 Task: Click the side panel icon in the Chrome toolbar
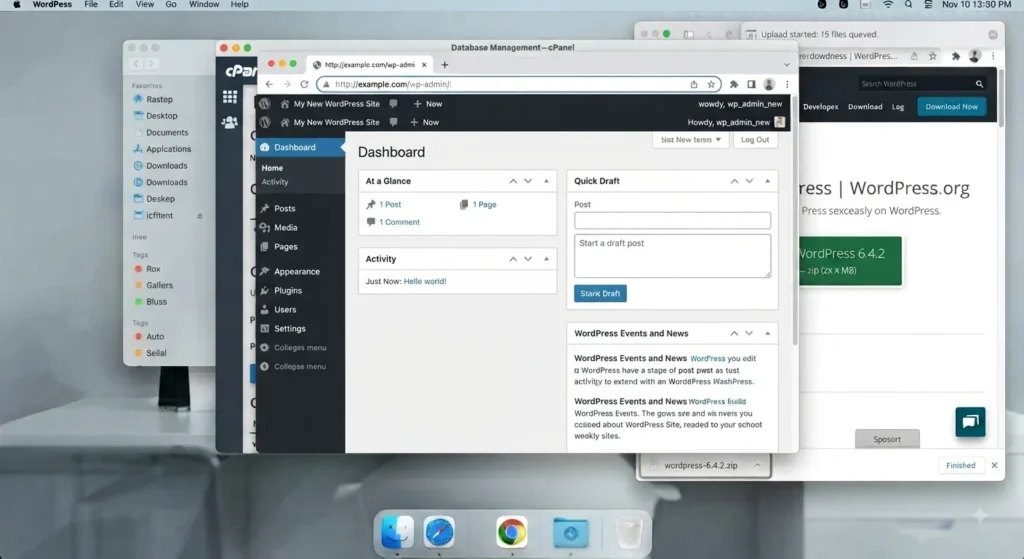coord(752,84)
